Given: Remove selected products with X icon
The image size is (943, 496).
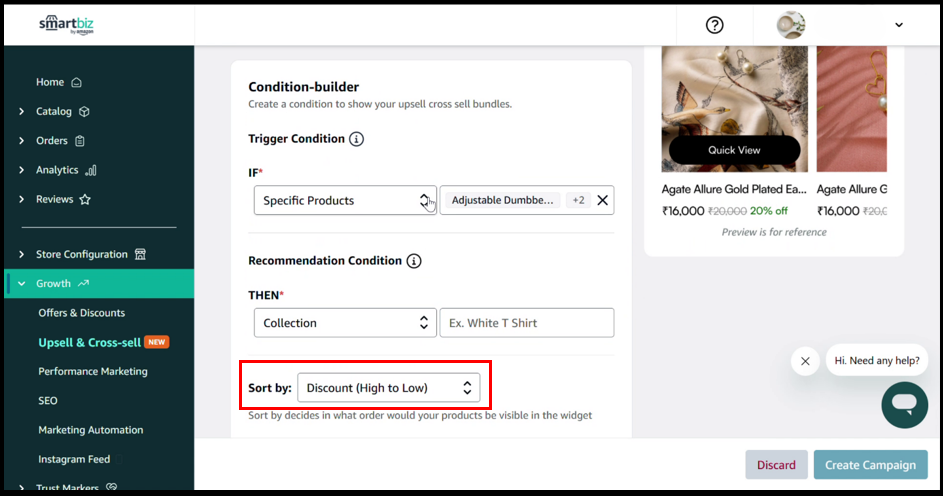Looking at the screenshot, I should (602, 200).
